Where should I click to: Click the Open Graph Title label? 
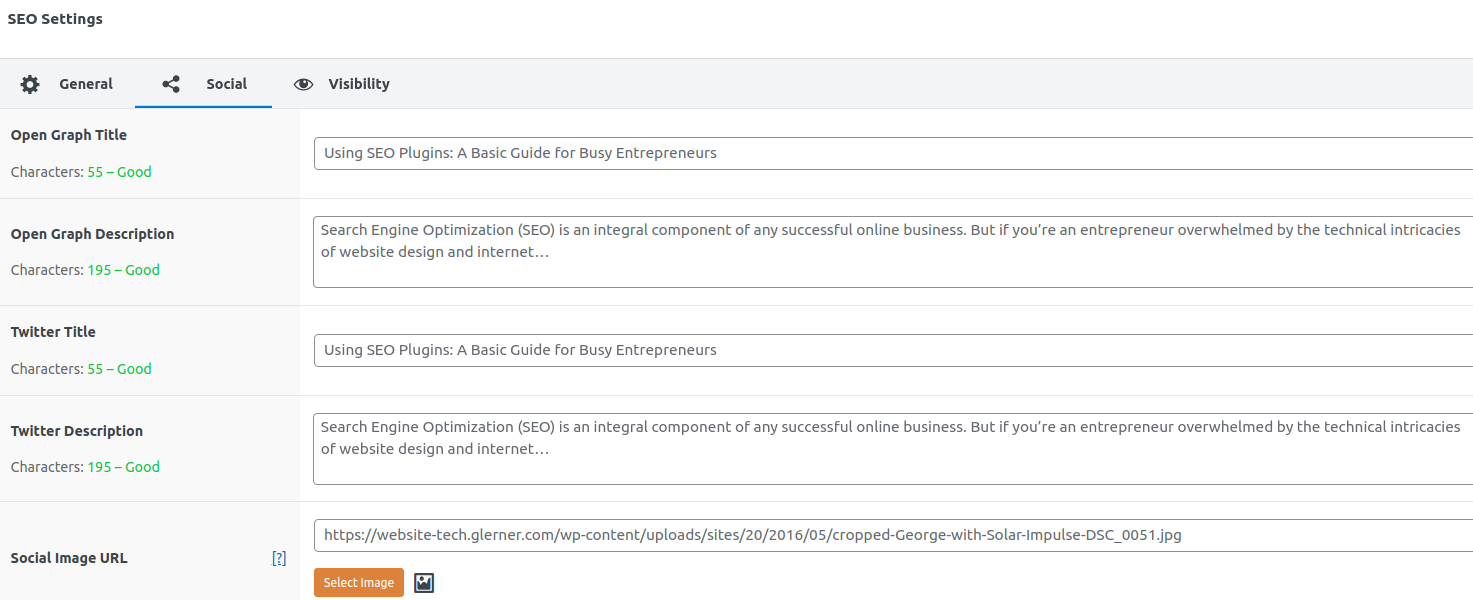tap(69, 135)
